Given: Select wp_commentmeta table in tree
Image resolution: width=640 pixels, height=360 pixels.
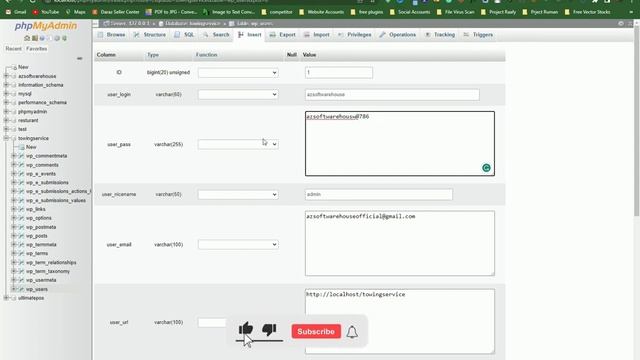Looking at the screenshot, I should 47,156.
